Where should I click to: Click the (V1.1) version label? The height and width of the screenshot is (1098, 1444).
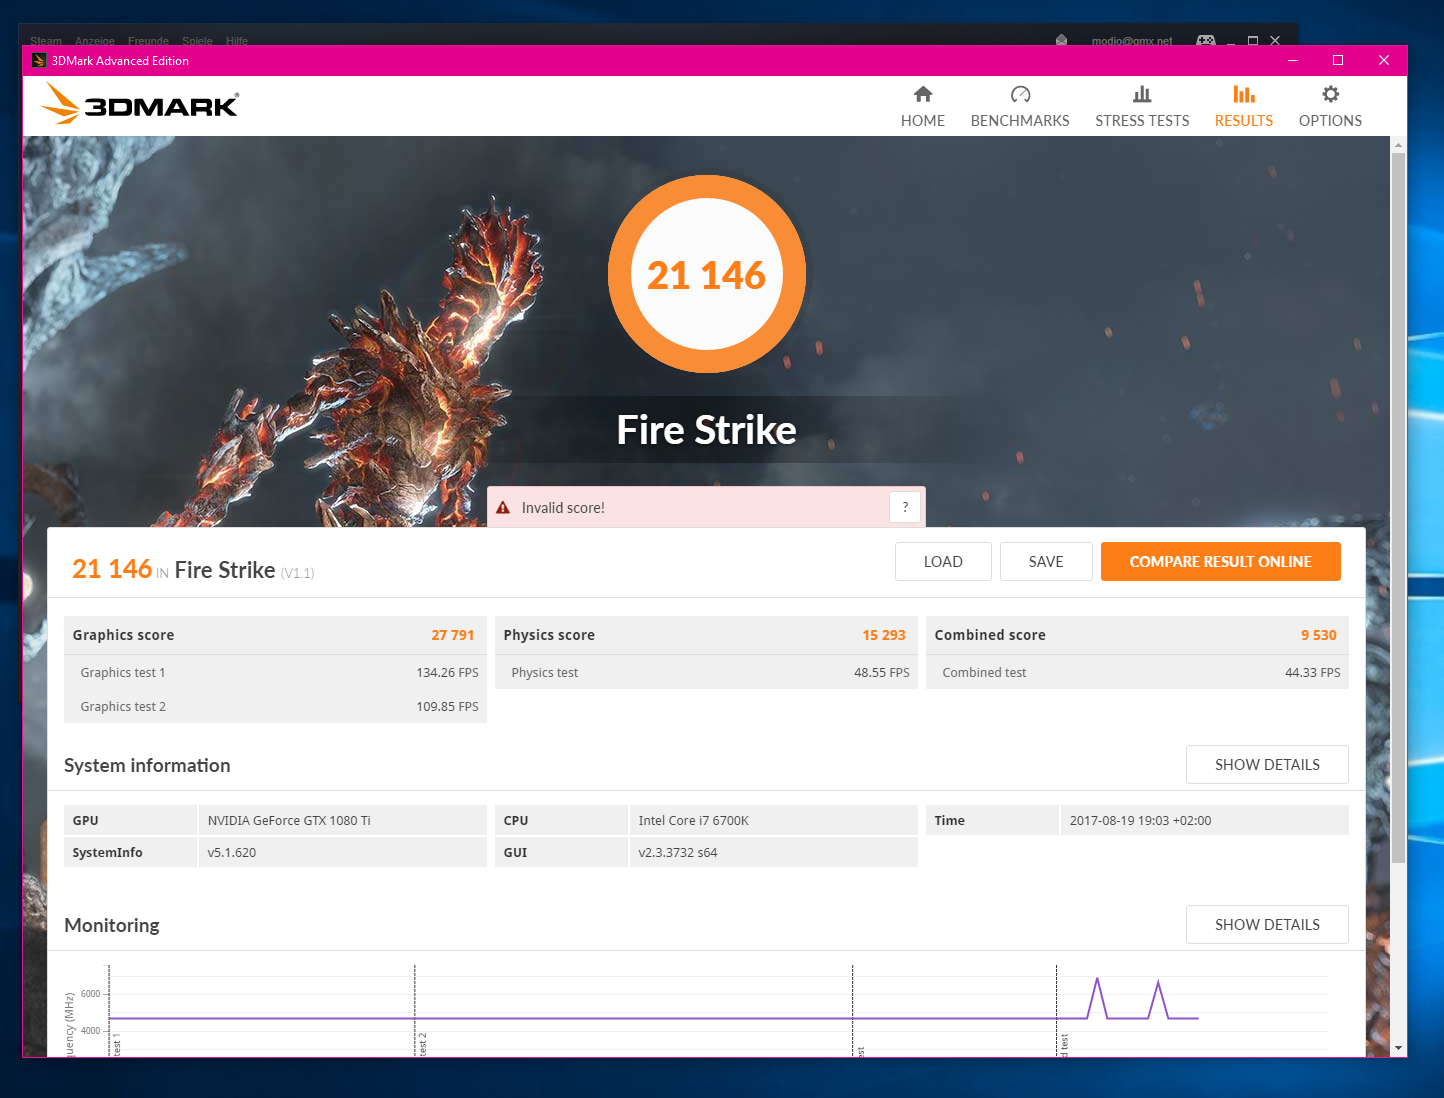297,573
